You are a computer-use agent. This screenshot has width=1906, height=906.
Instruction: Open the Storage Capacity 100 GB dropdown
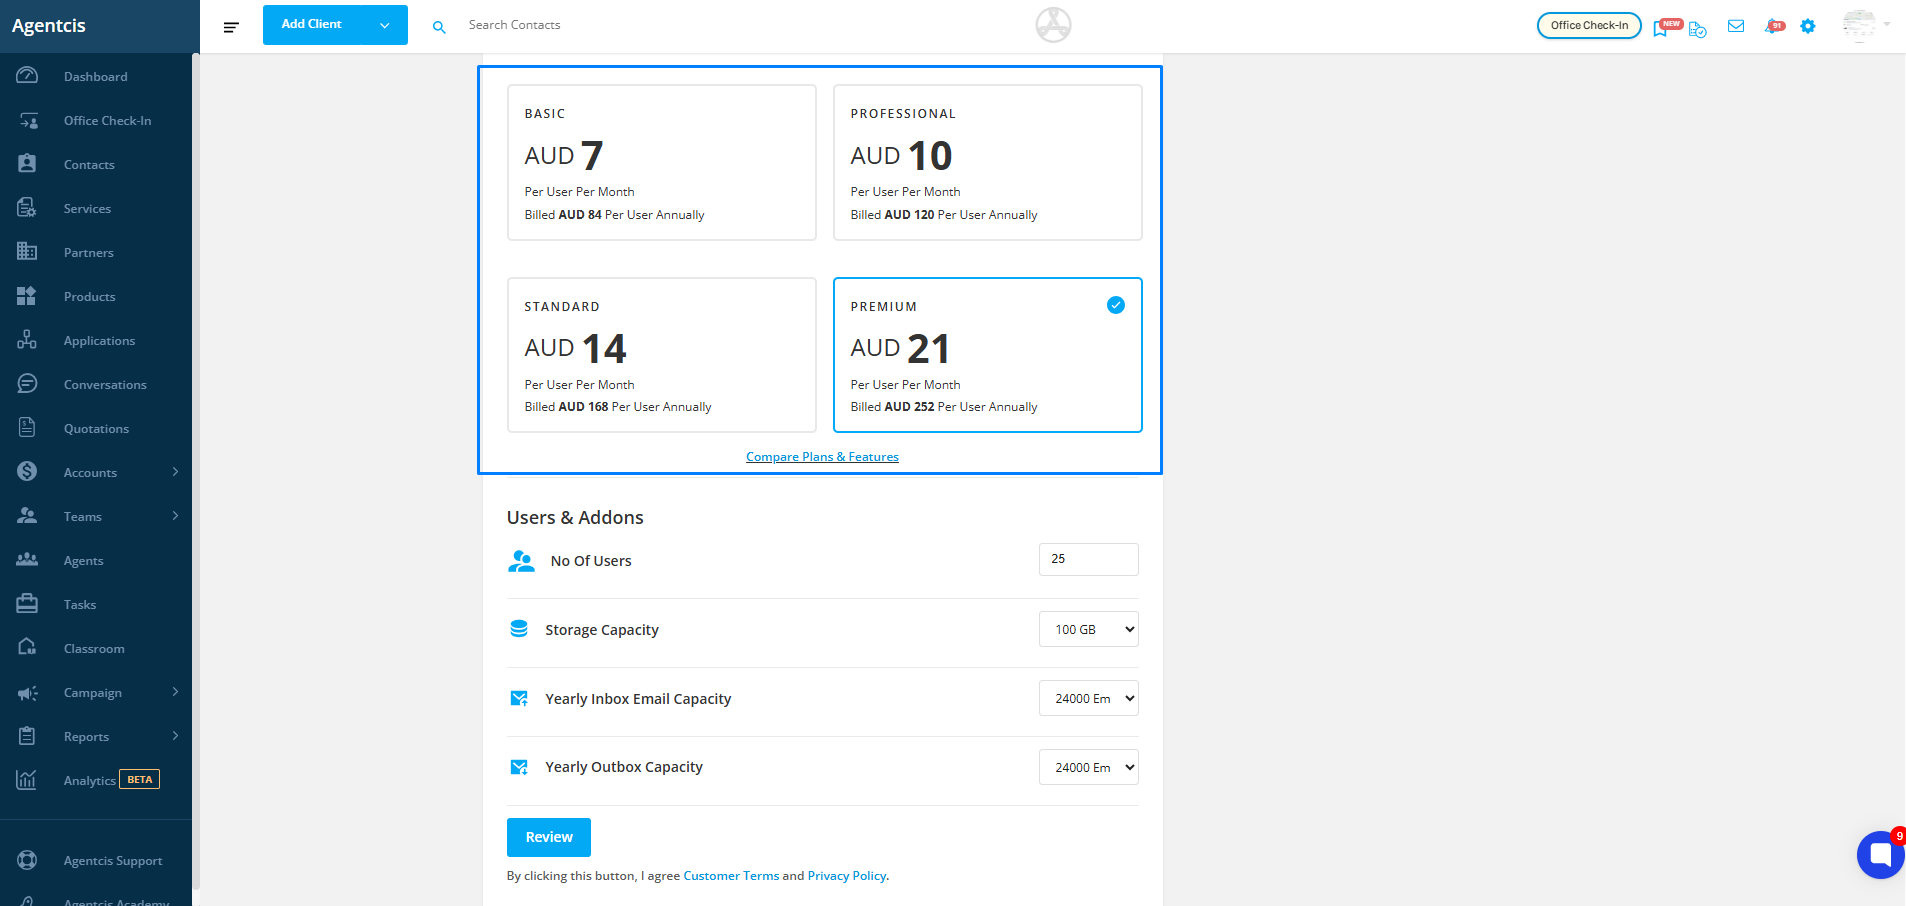pos(1089,629)
